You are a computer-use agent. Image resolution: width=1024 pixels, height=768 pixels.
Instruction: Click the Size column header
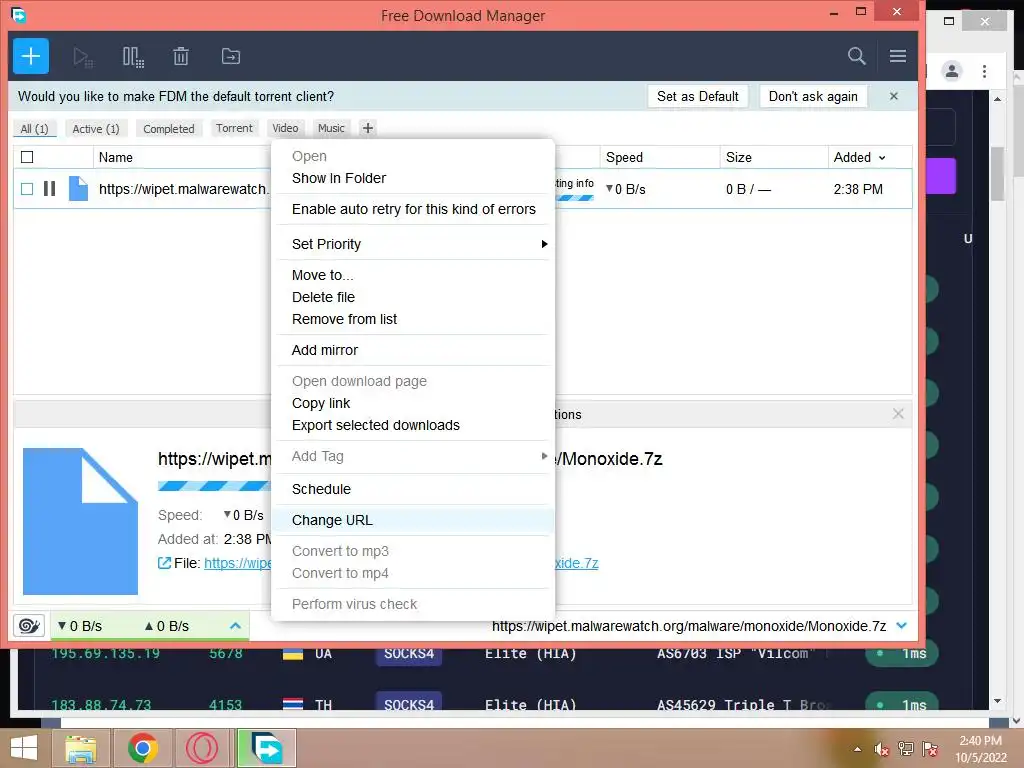tap(739, 157)
